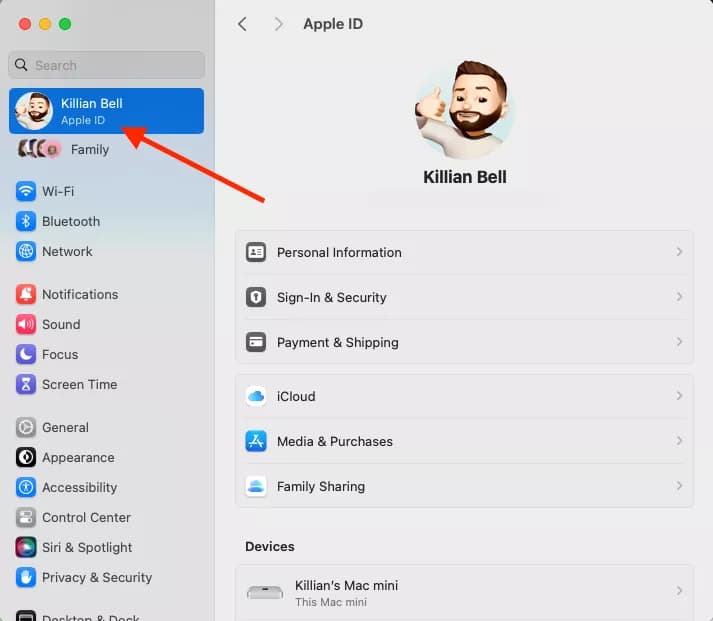
Task: Open Network label in sidebar
Action: pos(67,251)
